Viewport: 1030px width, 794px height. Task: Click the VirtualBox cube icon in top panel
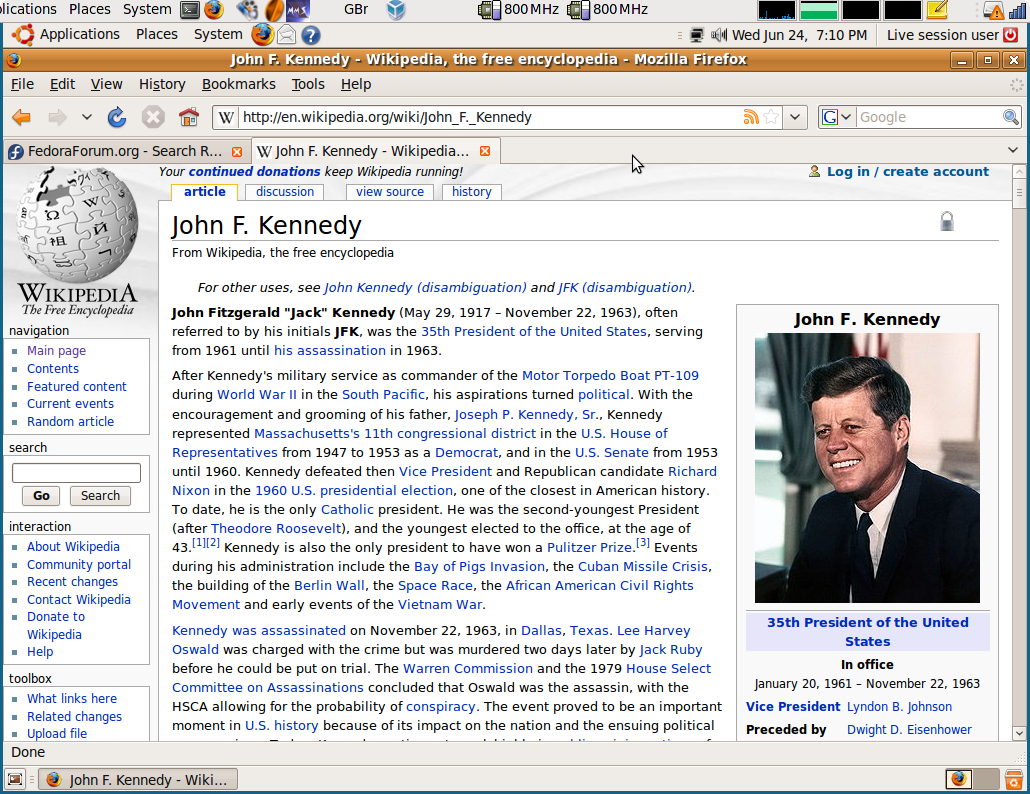coord(396,9)
